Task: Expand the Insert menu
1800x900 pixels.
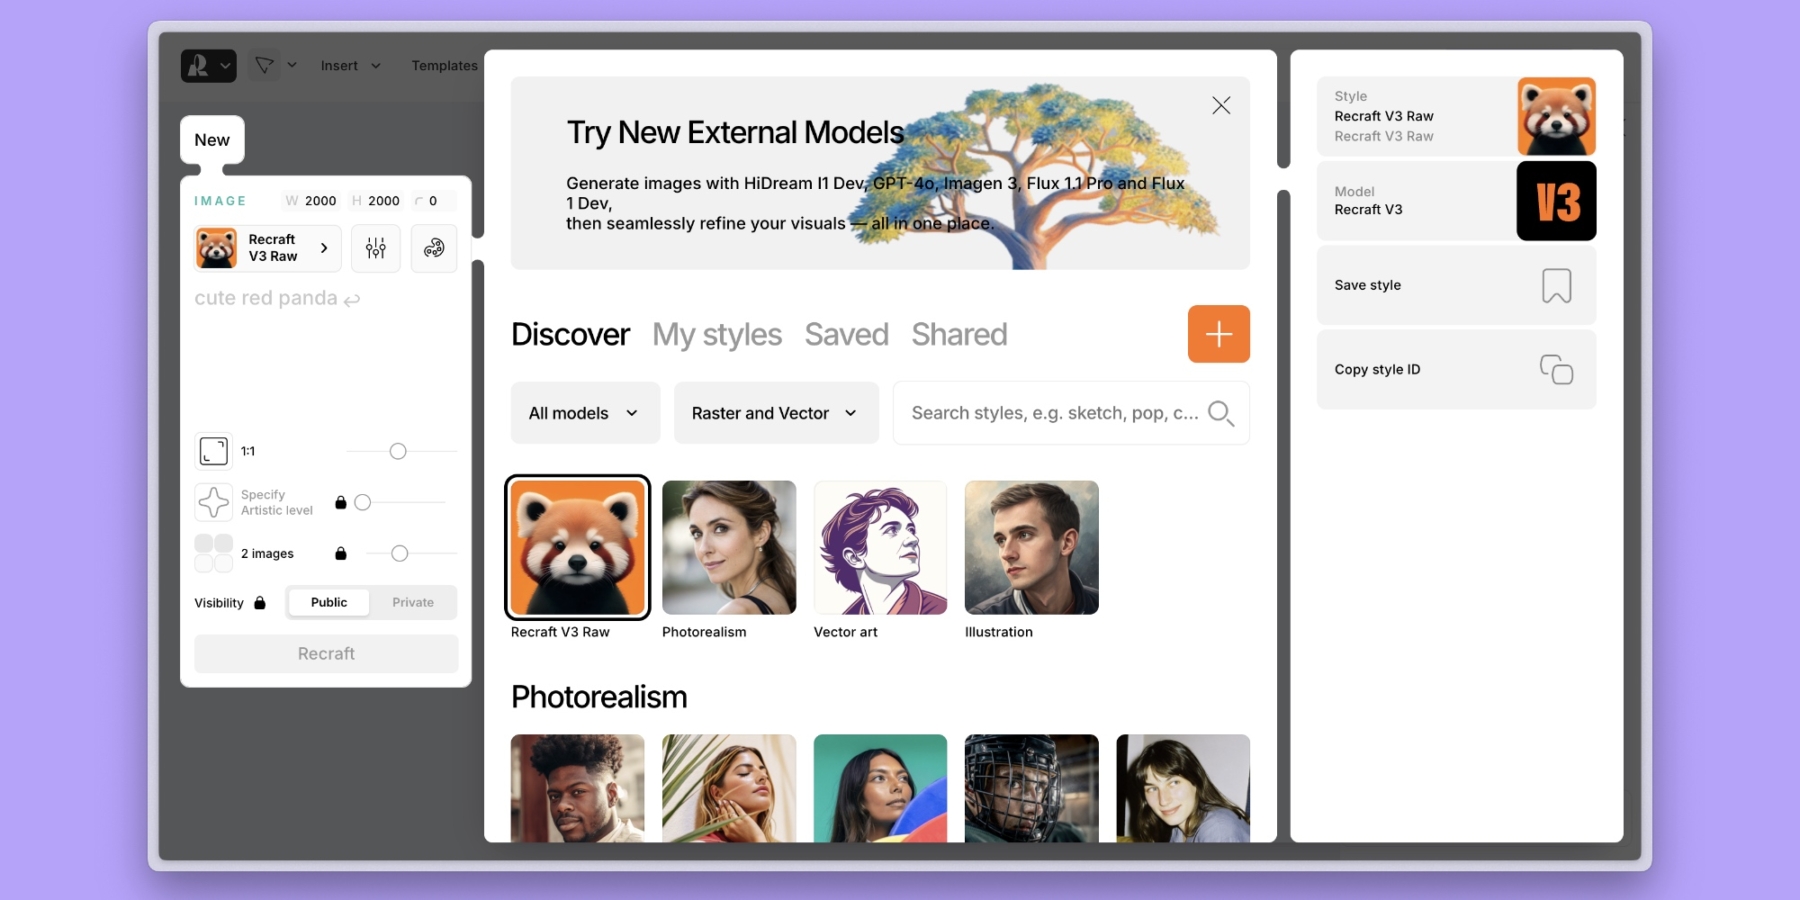Action: (350, 66)
